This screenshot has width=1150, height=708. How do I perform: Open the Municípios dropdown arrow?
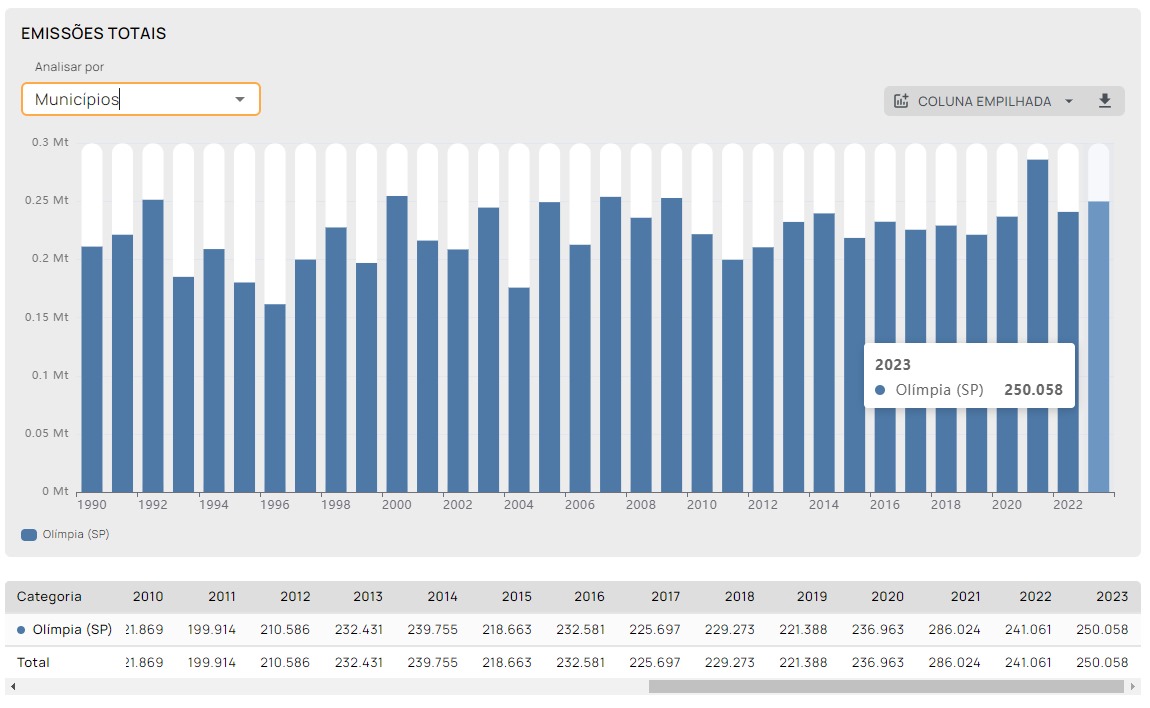(x=239, y=99)
